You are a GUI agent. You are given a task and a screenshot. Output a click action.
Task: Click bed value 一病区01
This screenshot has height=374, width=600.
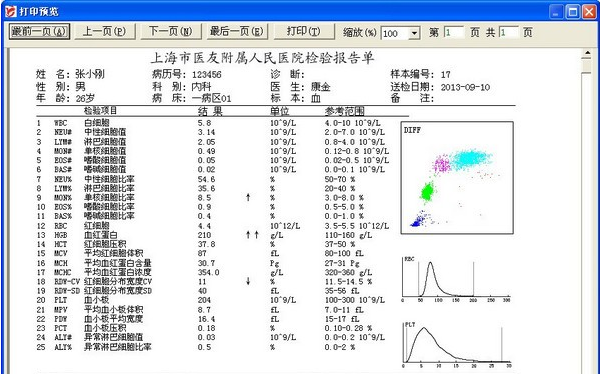[x=212, y=98]
